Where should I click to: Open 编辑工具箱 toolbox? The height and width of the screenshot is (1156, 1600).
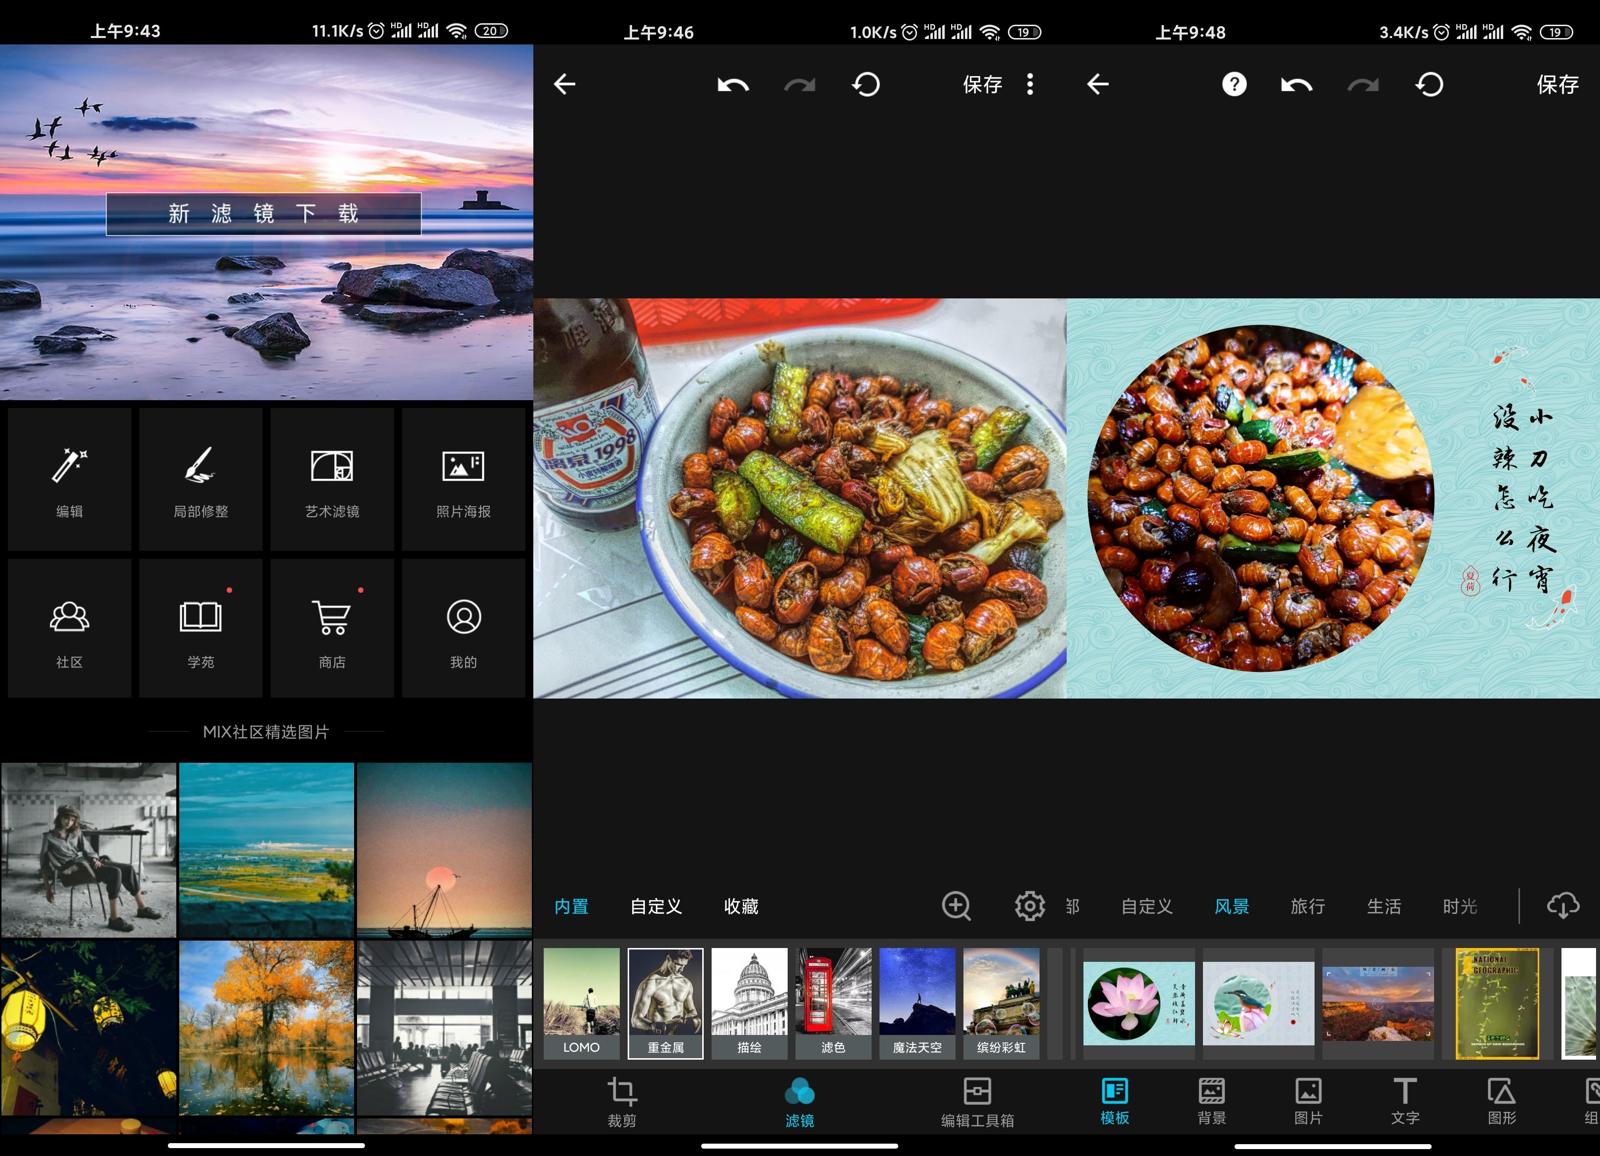tap(977, 1101)
